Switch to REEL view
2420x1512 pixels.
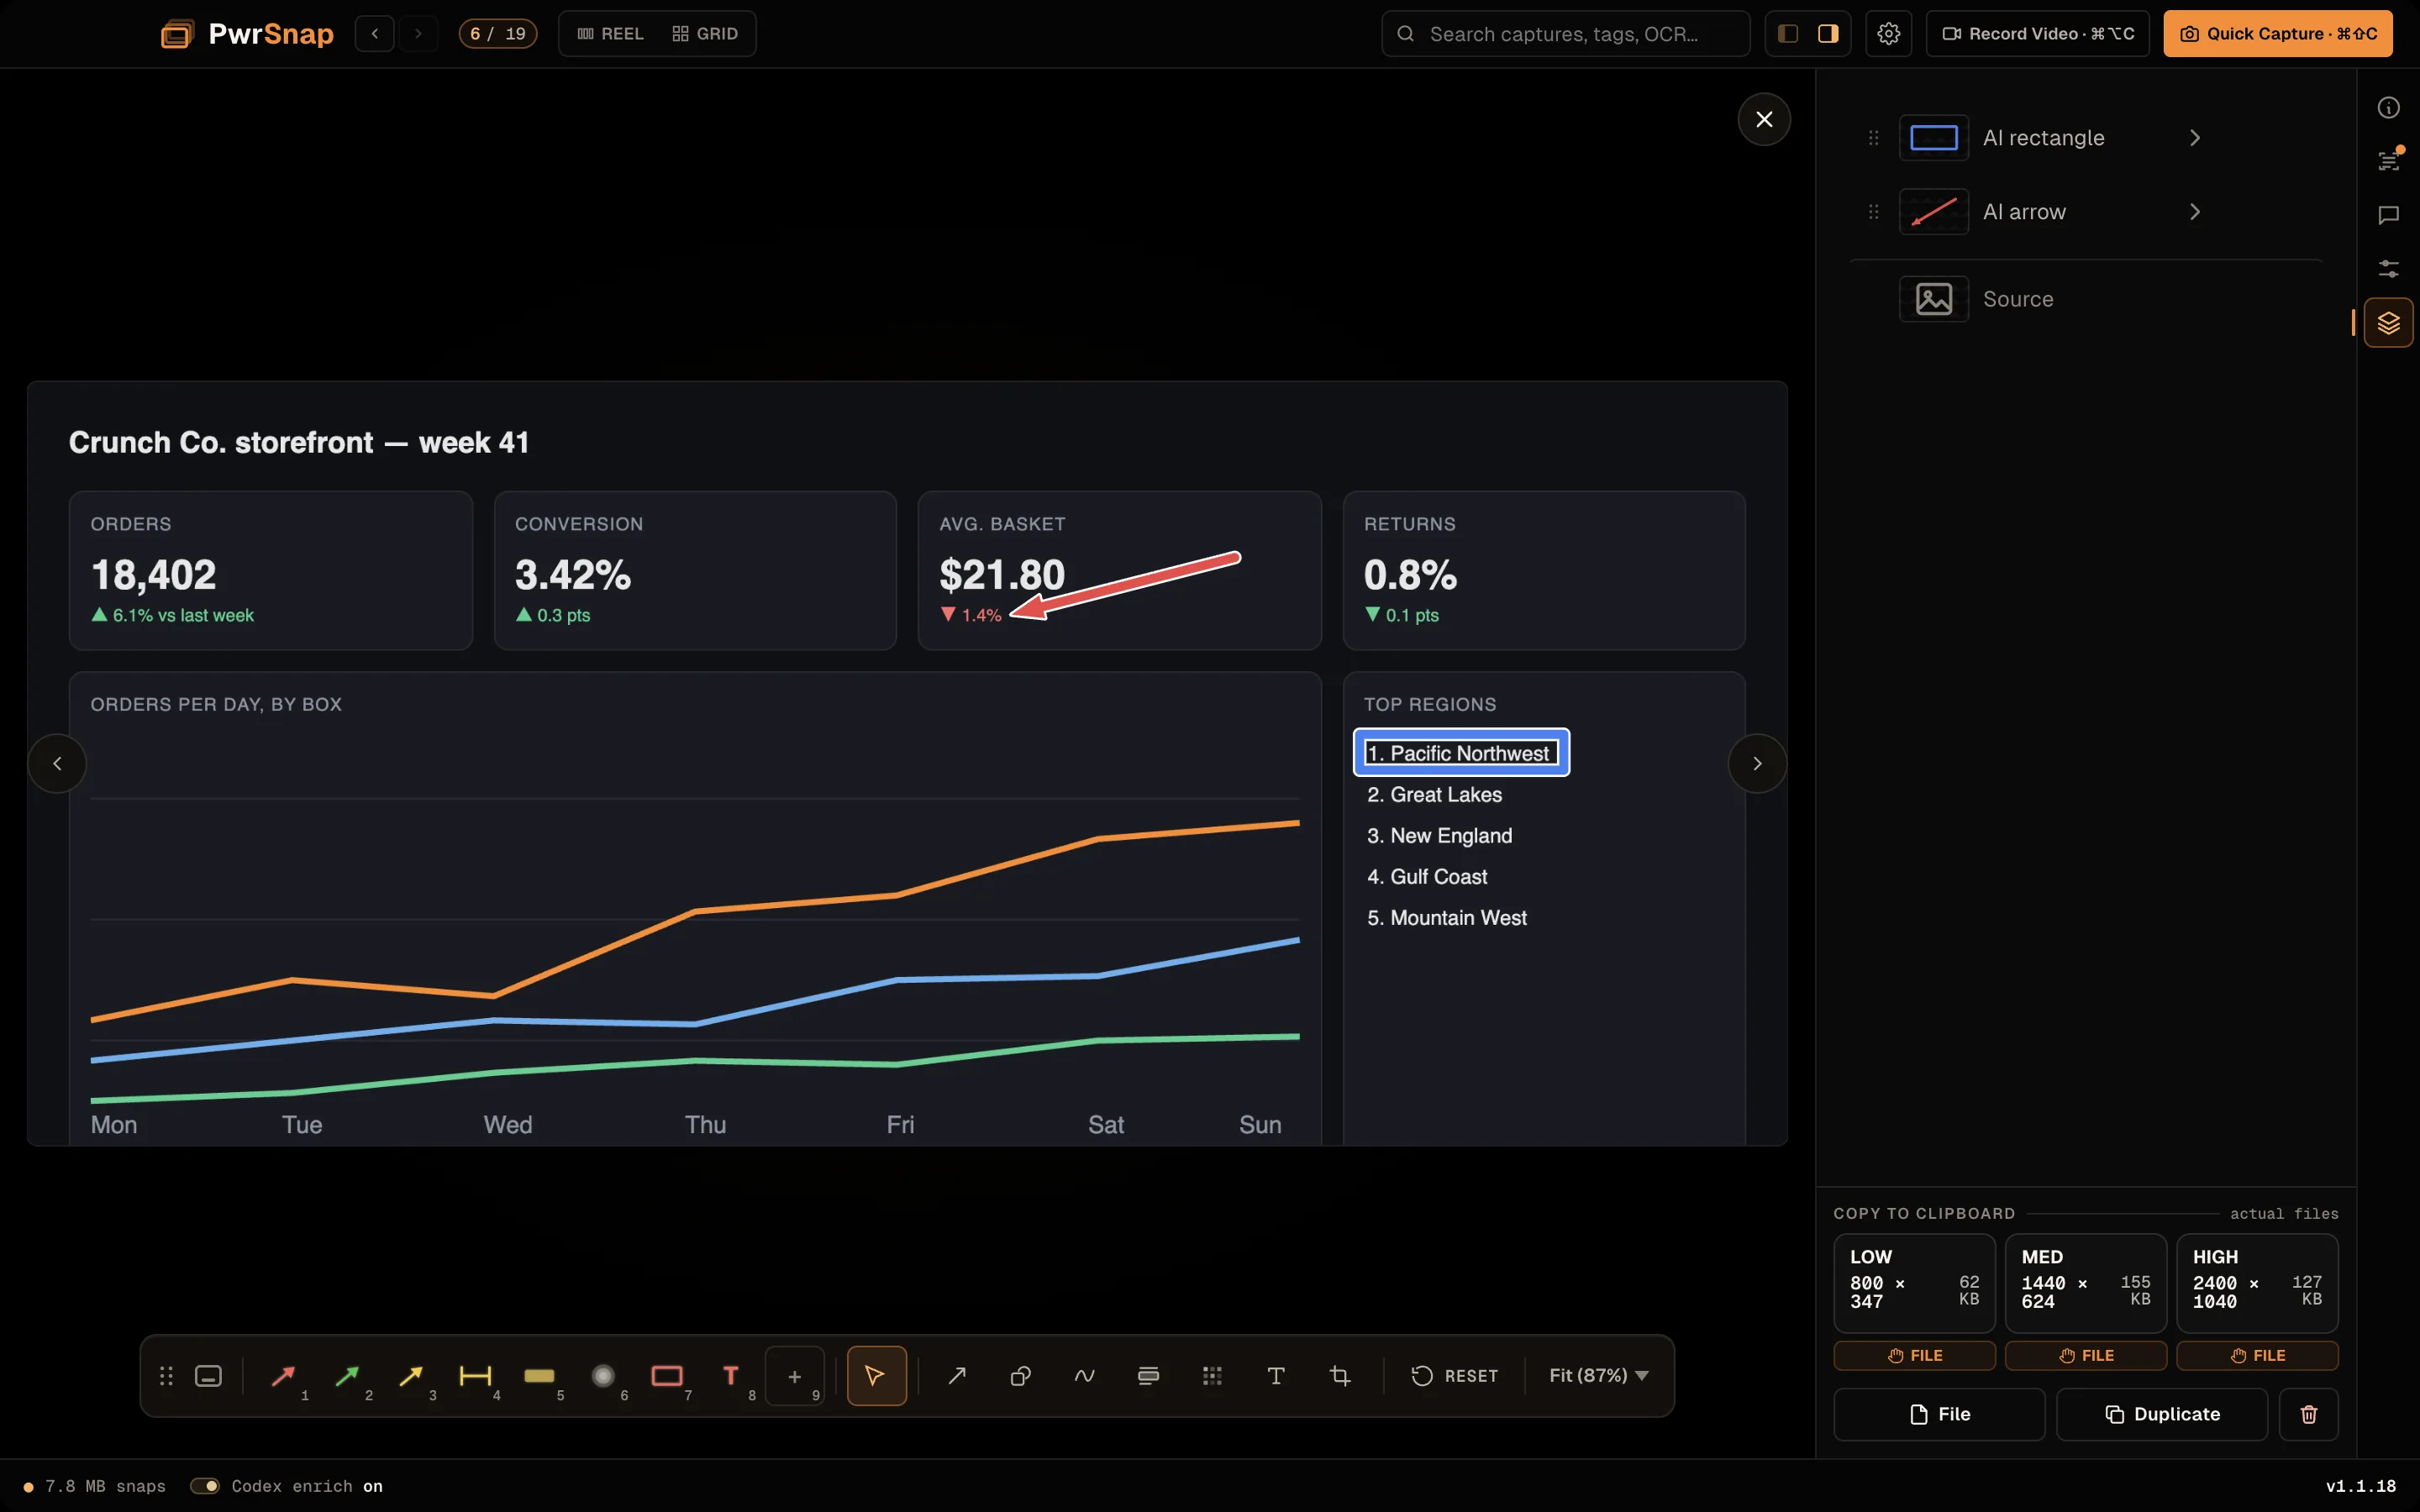[x=610, y=34]
